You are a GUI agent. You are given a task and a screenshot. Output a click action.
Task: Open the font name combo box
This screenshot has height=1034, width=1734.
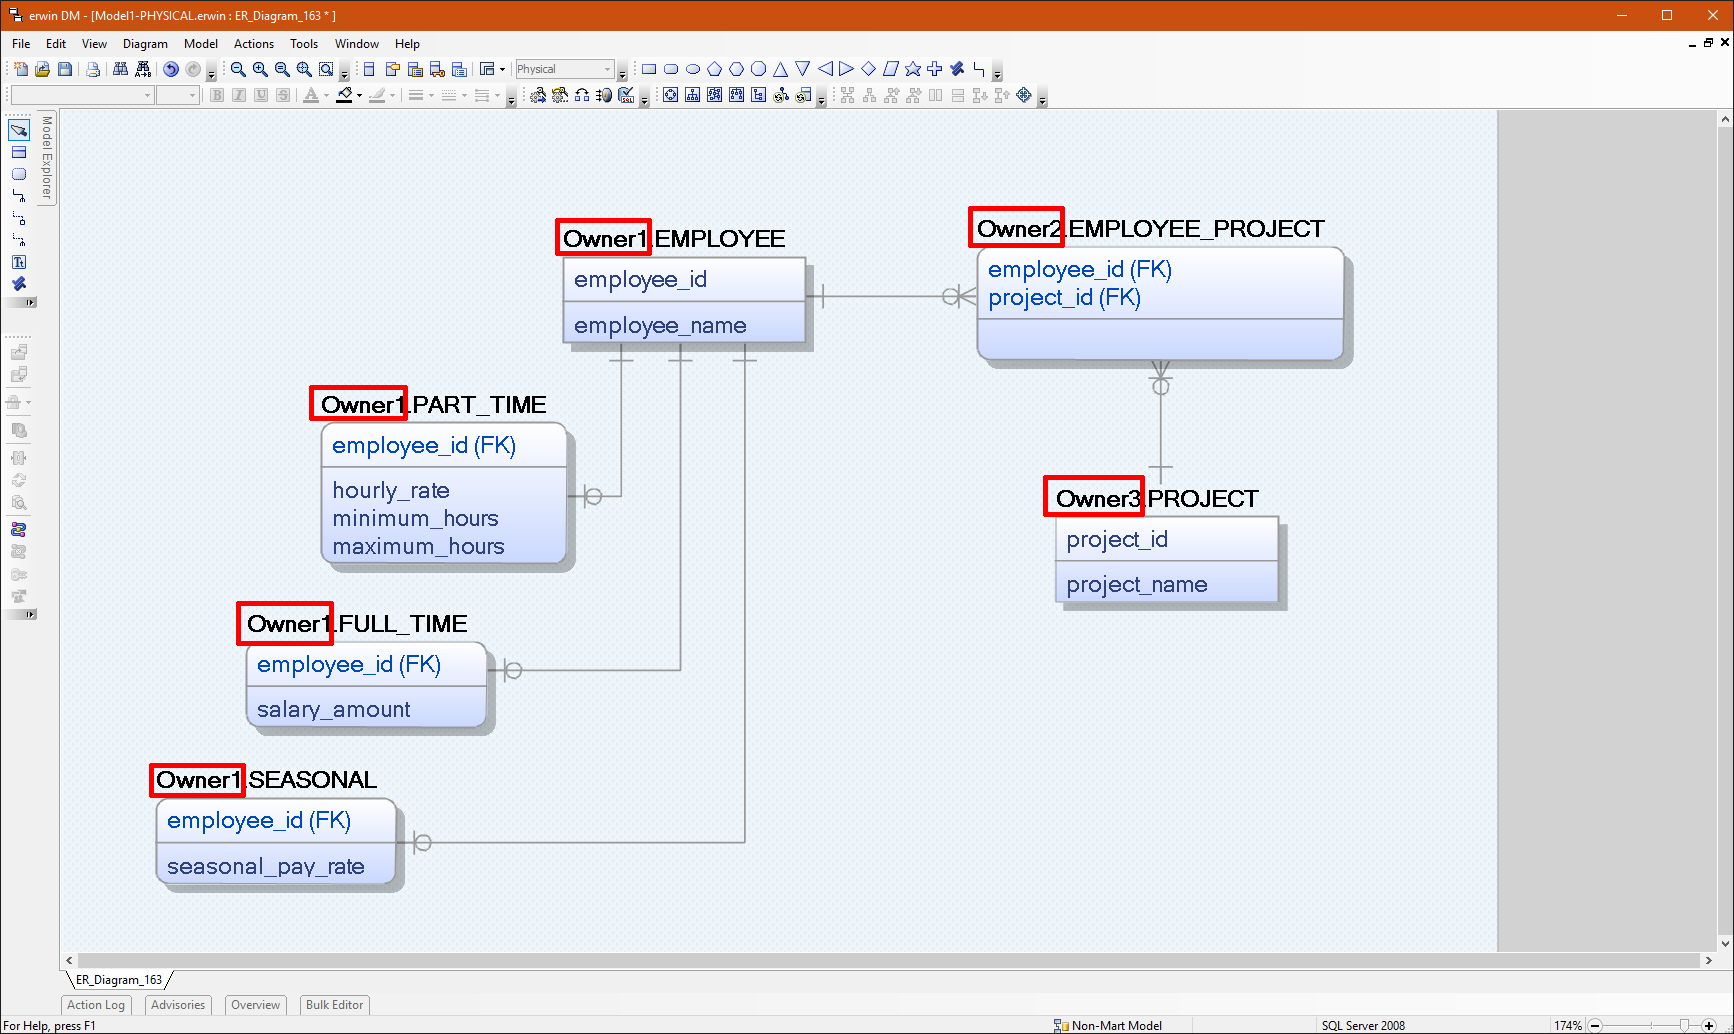click(x=80, y=95)
